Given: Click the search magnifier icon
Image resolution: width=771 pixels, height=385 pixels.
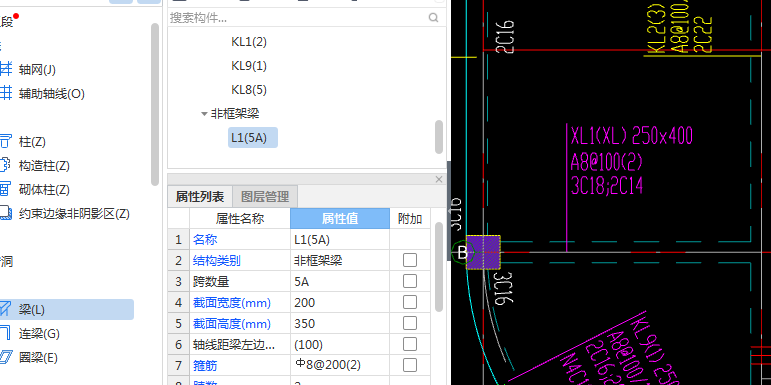Looking at the screenshot, I should click(433, 18).
